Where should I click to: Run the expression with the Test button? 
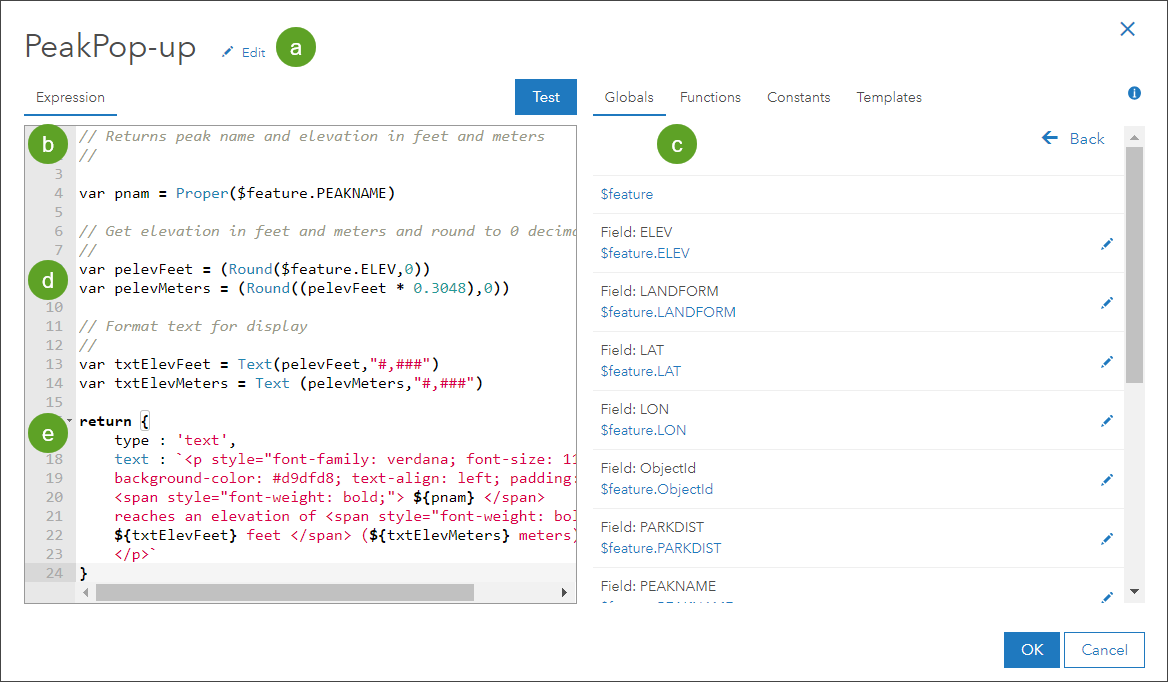[545, 97]
